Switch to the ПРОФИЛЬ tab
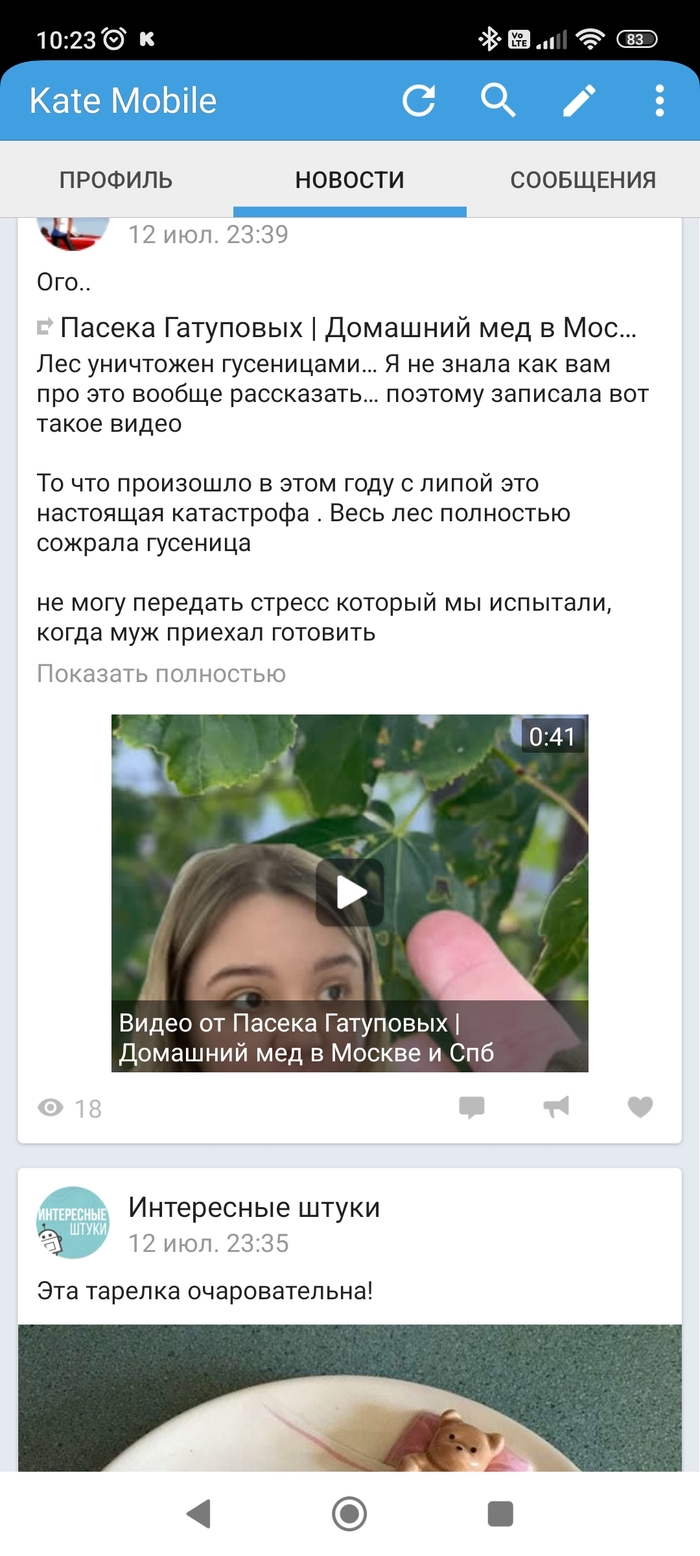The width and height of the screenshot is (700, 1556). (116, 180)
